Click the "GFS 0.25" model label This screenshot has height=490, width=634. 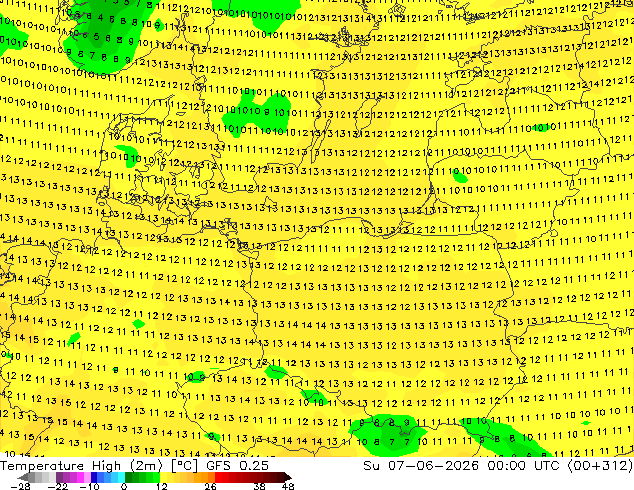pyautogui.click(x=237, y=466)
